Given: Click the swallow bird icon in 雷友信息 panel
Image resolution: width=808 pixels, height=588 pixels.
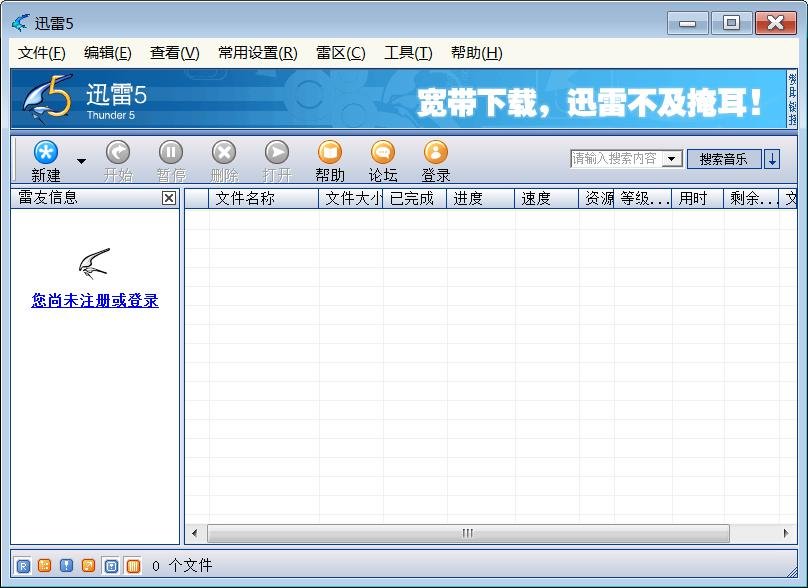Looking at the screenshot, I should coord(94,263).
